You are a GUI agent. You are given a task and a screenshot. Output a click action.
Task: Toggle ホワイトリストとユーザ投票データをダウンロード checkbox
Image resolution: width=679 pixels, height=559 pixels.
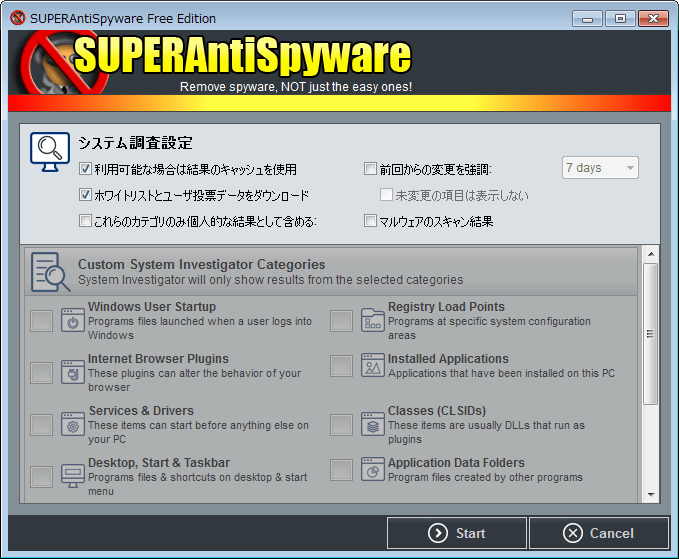tap(85, 194)
